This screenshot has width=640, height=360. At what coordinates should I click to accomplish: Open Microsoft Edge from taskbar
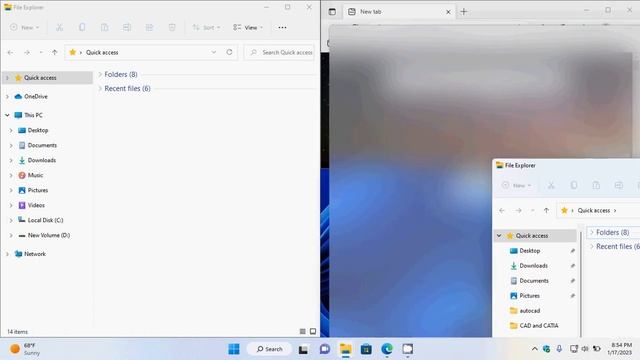coord(387,349)
